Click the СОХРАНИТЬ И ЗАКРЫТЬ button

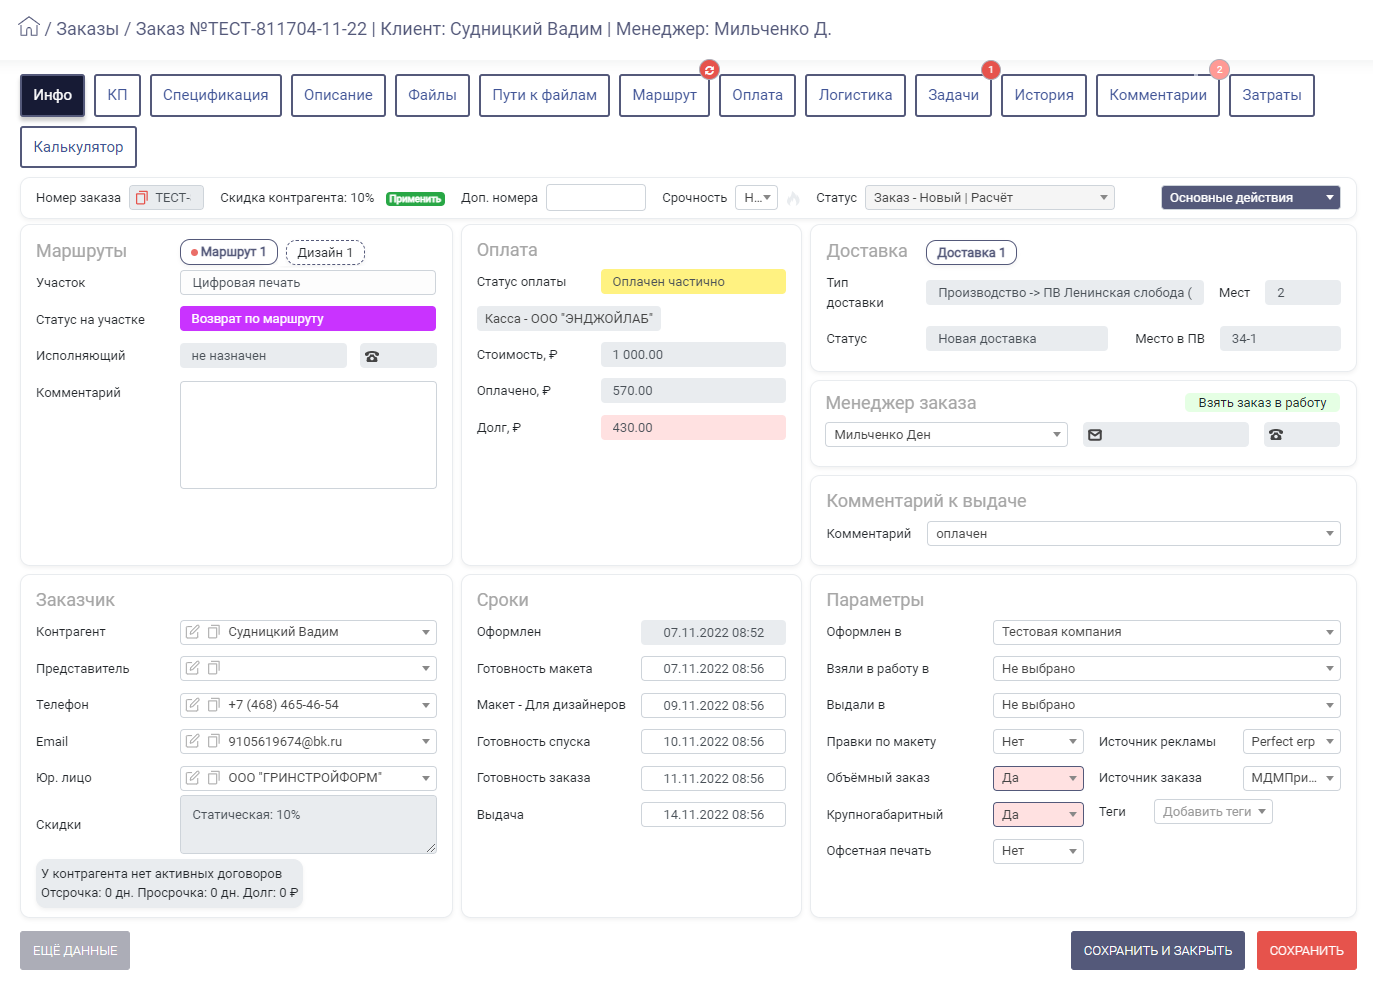[x=1158, y=951]
